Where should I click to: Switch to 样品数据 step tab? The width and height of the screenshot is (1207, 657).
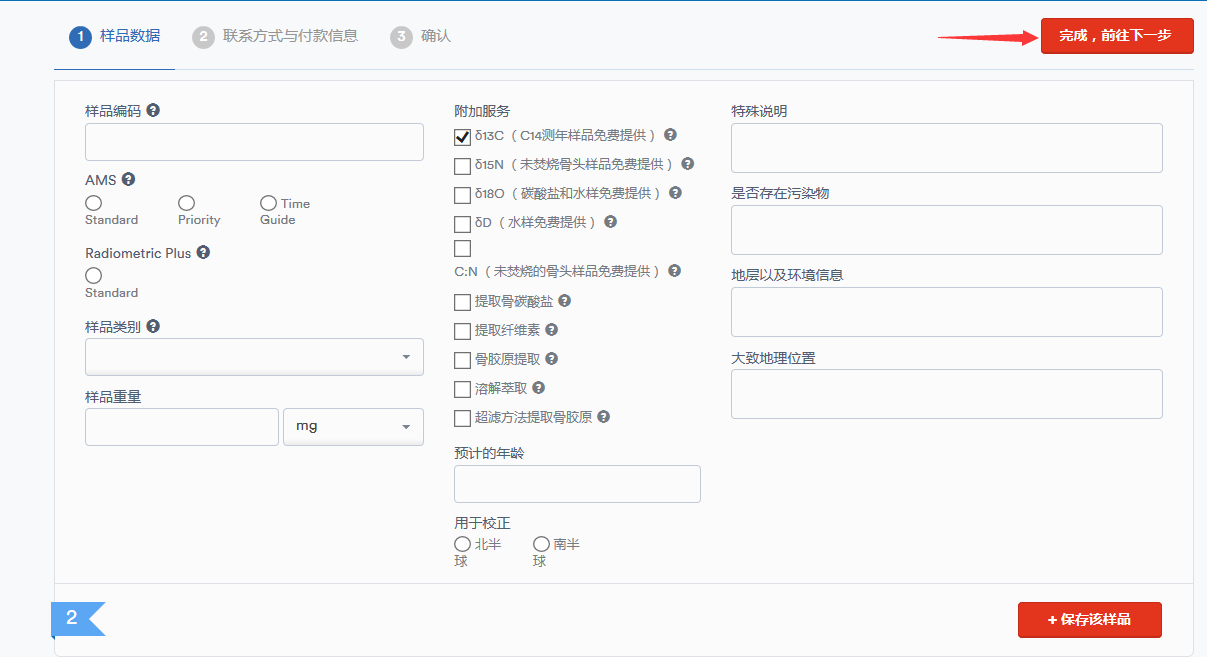click(114, 36)
